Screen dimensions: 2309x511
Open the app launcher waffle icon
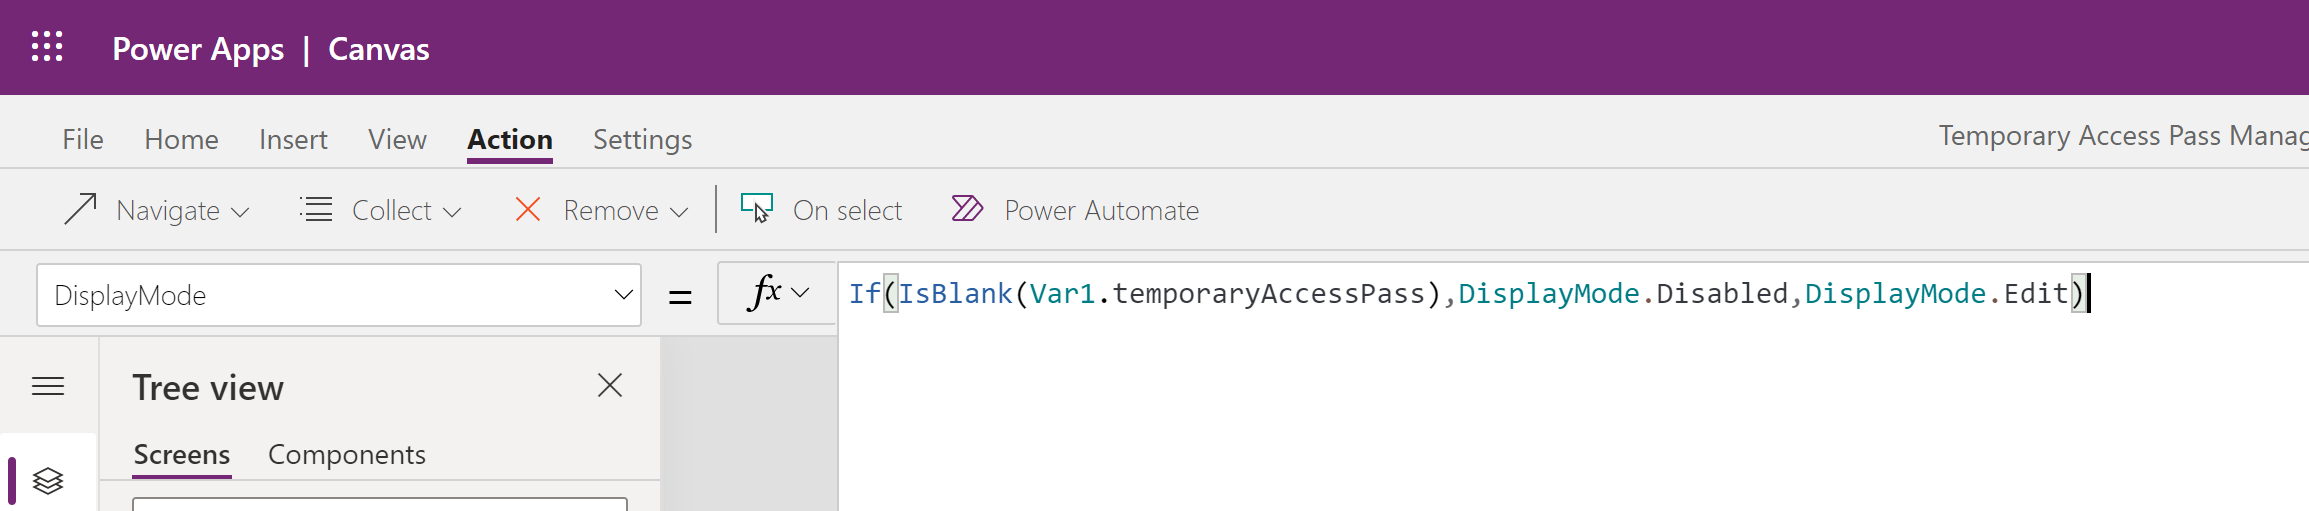(x=47, y=47)
